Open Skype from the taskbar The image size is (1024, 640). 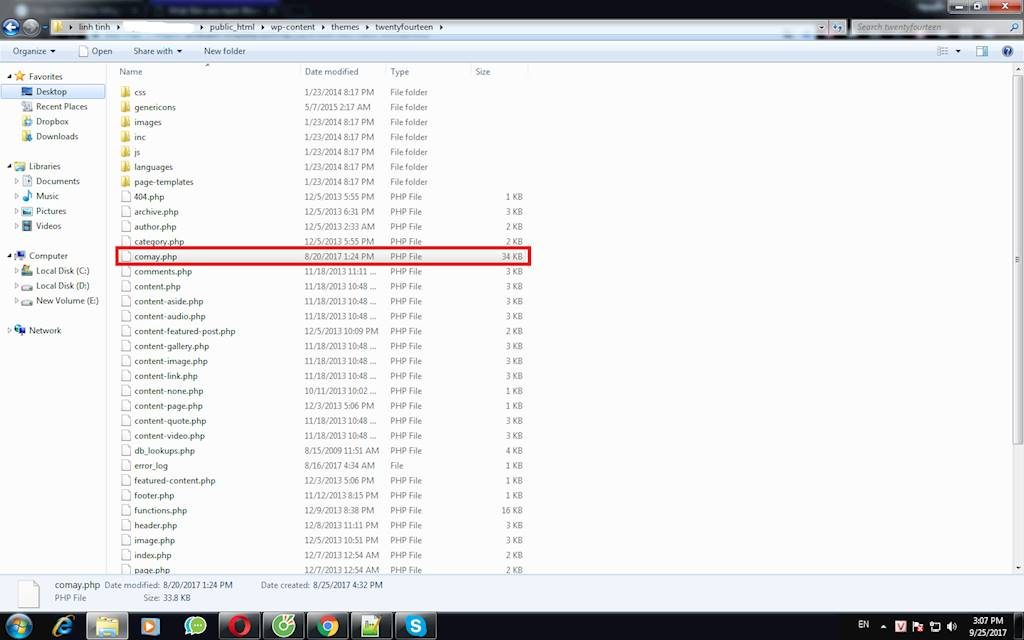pyautogui.click(x=415, y=626)
